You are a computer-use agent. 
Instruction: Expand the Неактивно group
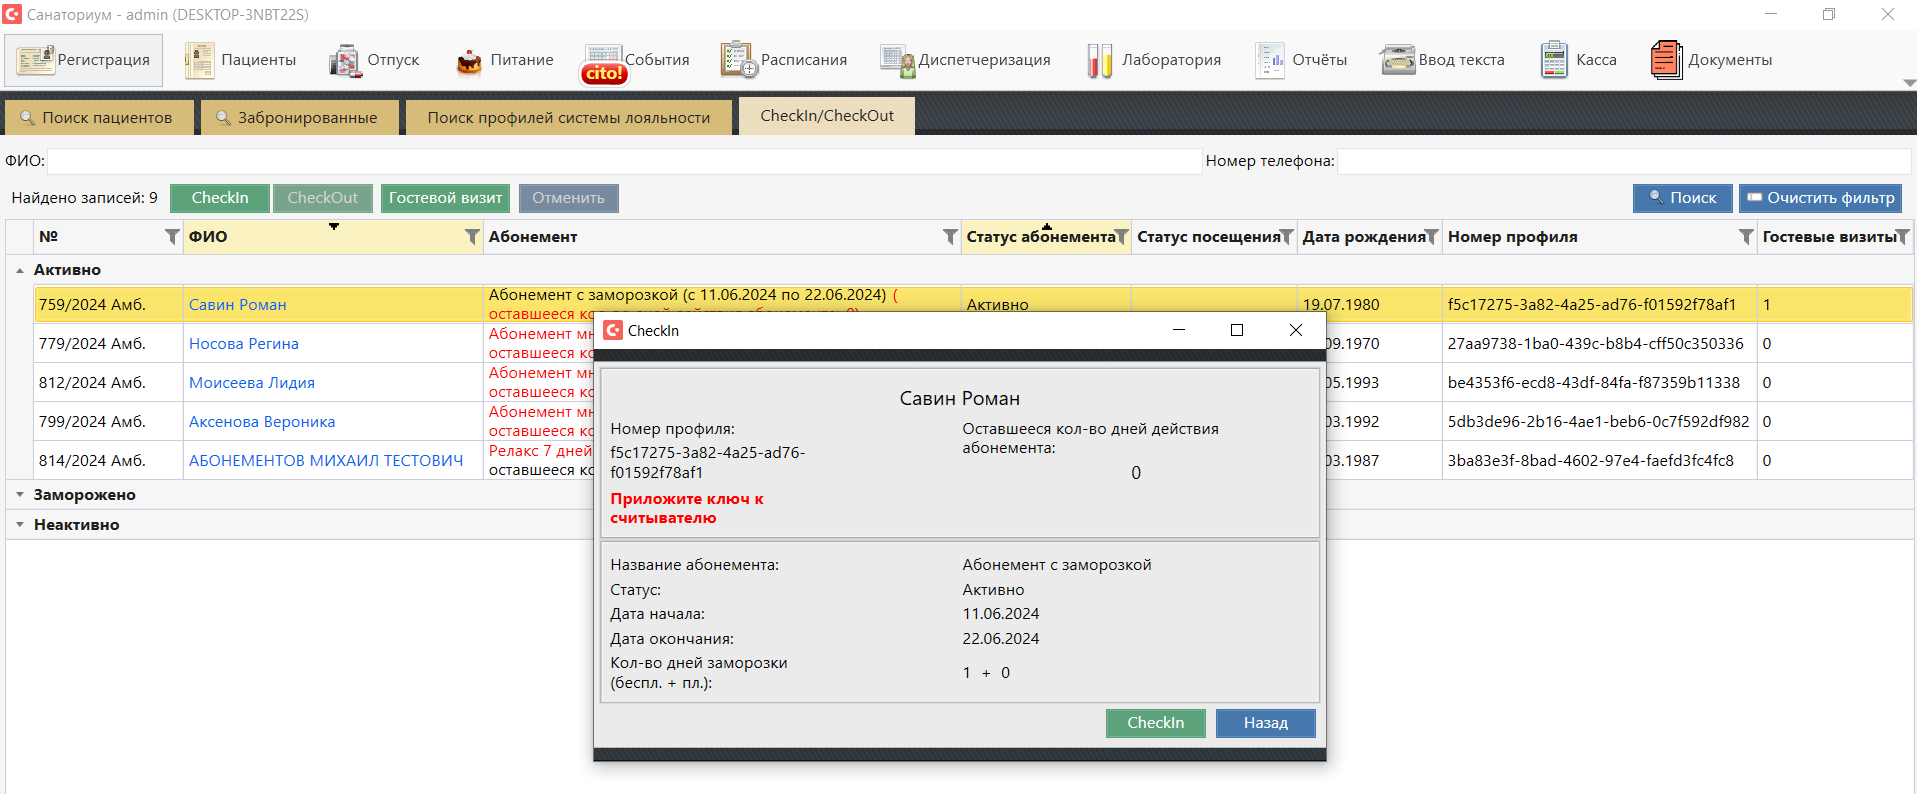[20, 525]
